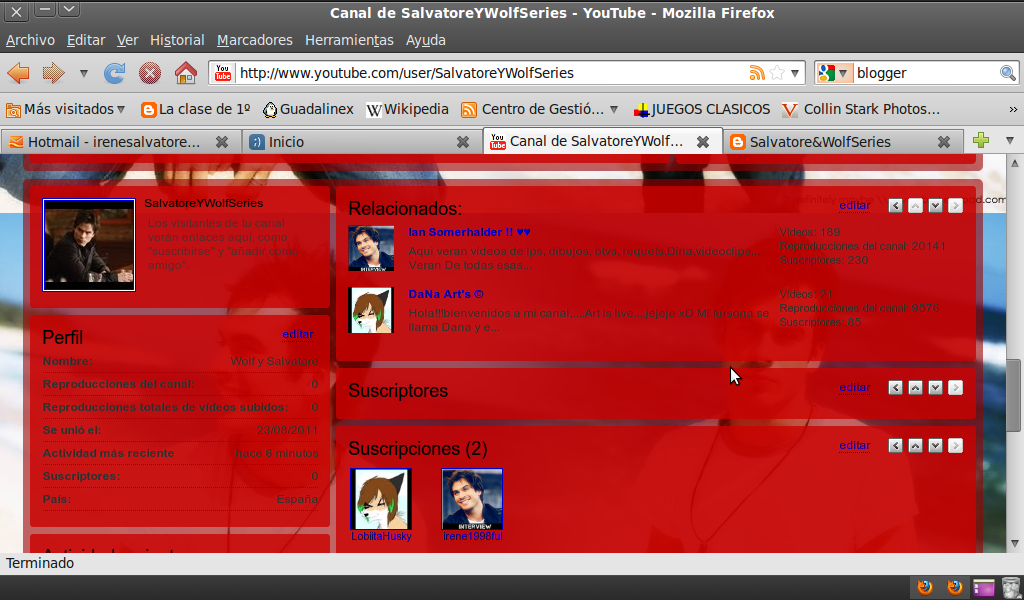Reload the current YouTube page
Screen dimensions: 1024x600
coord(114,72)
